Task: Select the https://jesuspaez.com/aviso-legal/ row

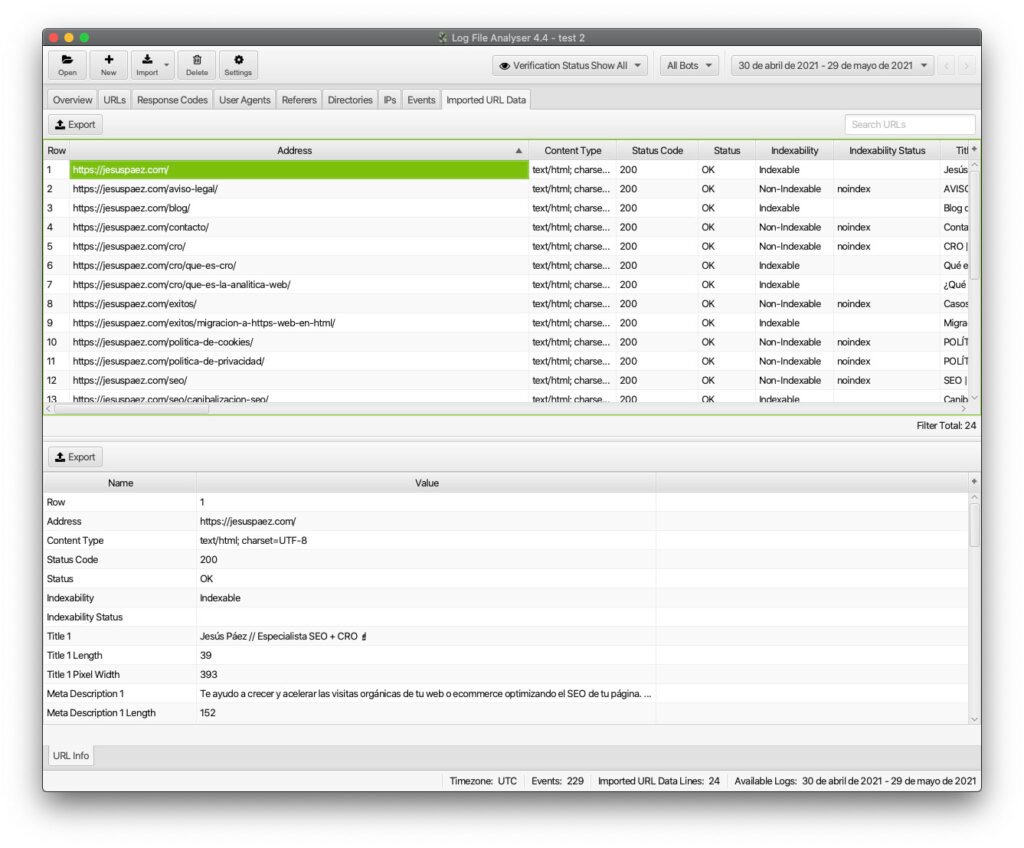Action: click(x=506, y=189)
